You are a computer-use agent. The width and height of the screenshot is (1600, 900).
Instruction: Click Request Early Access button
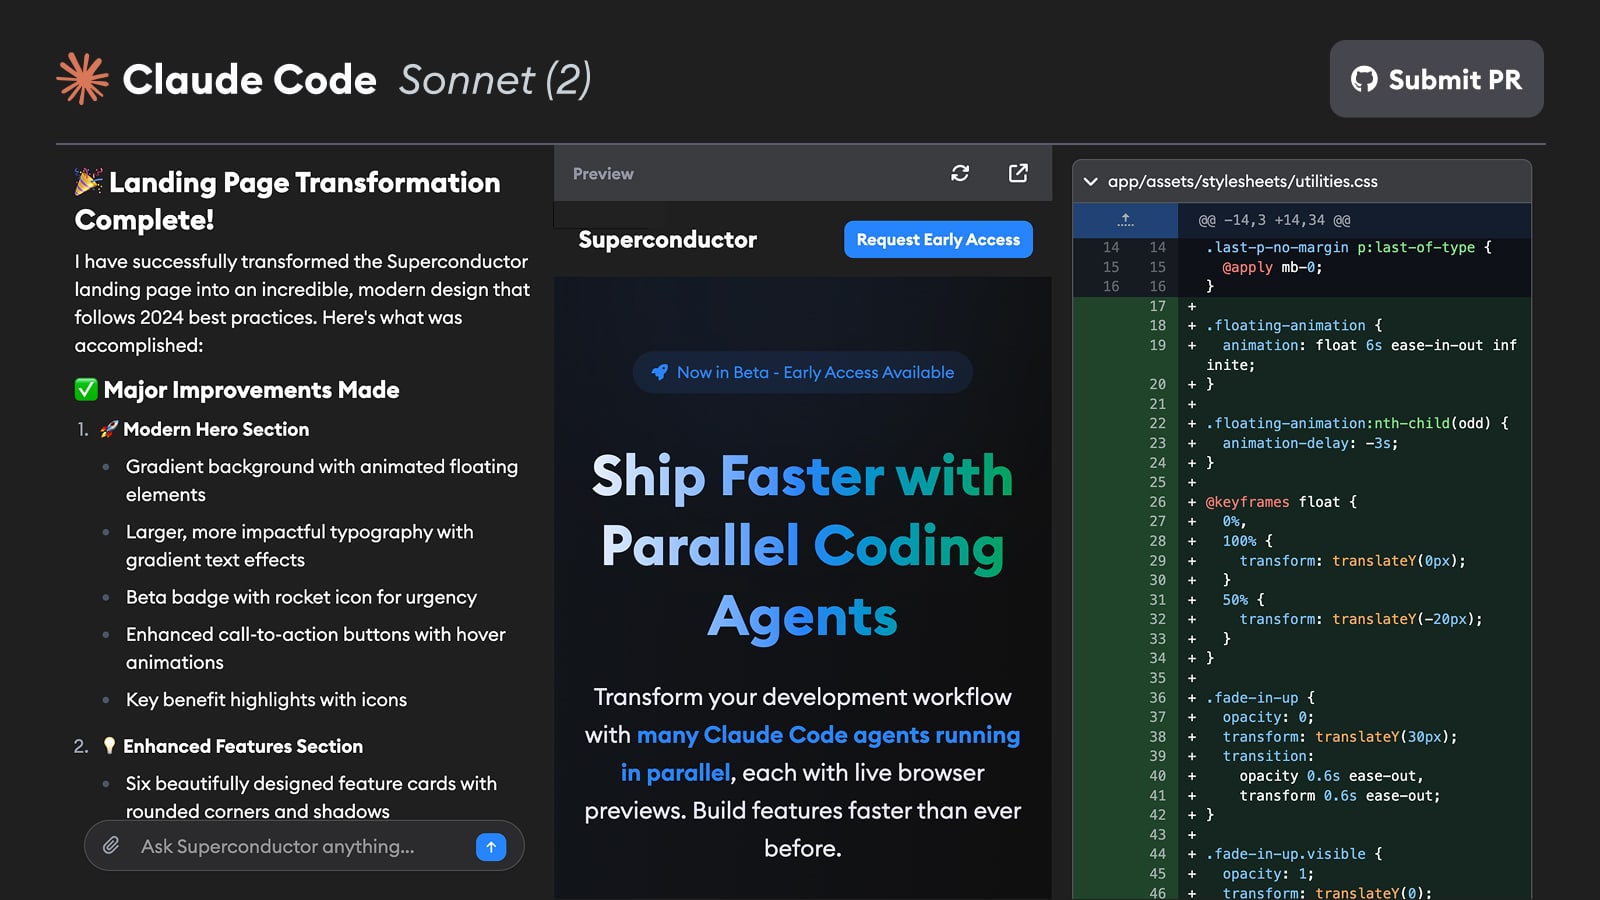tap(938, 239)
